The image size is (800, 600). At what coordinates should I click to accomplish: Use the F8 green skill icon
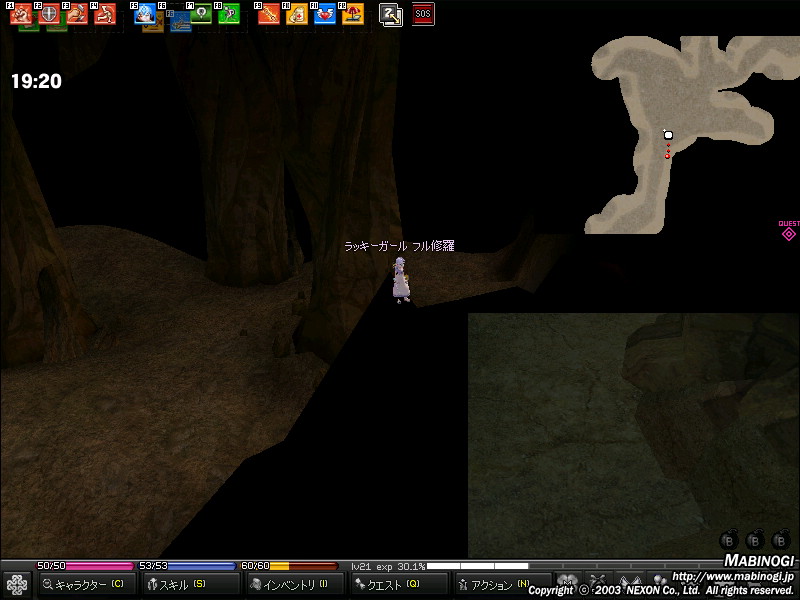point(229,14)
